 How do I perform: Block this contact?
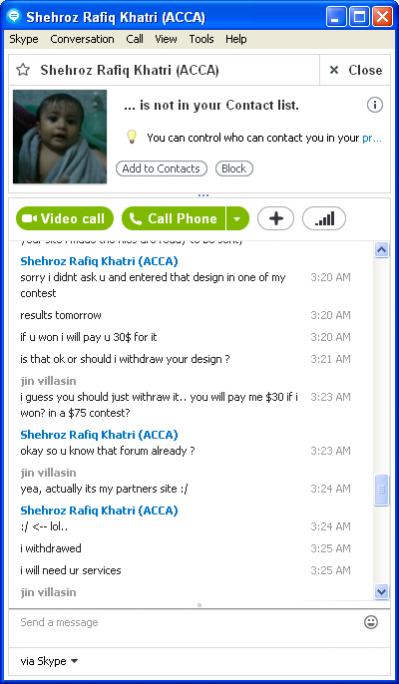234,169
